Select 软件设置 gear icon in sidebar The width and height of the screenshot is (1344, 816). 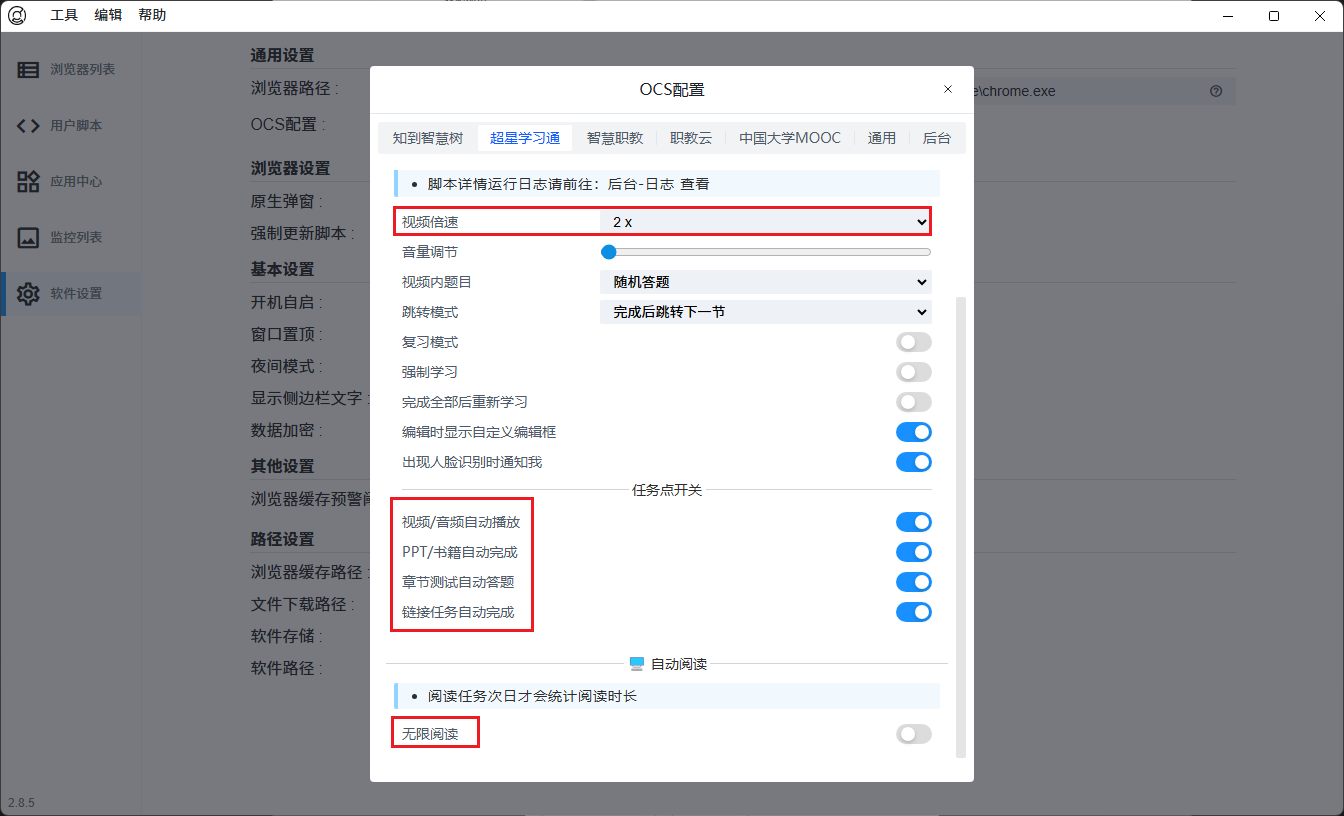28,294
